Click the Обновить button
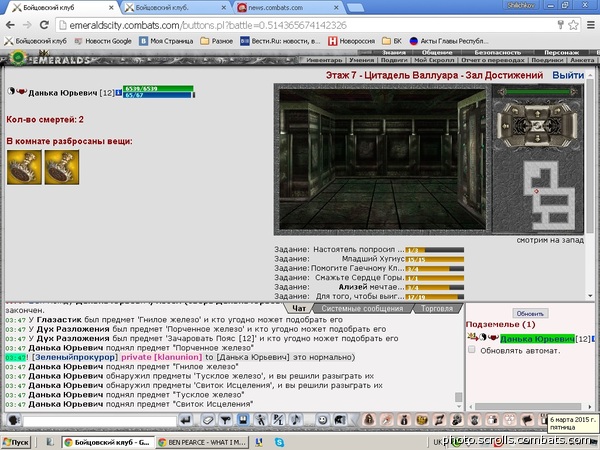The width and height of the screenshot is (600, 450). (530, 313)
